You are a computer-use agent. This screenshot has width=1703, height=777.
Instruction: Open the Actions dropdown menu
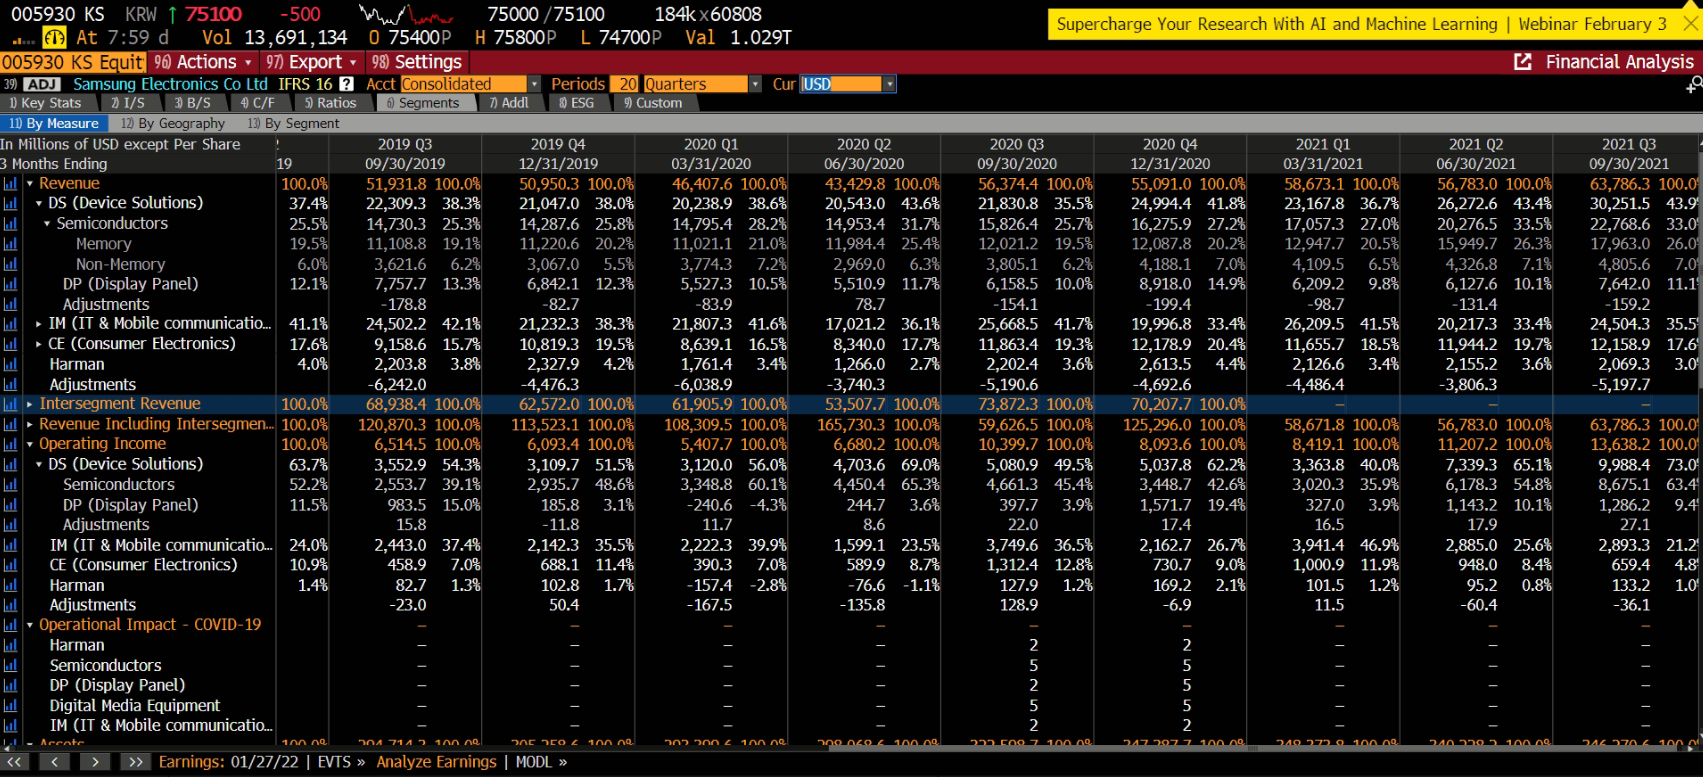(203, 62)
